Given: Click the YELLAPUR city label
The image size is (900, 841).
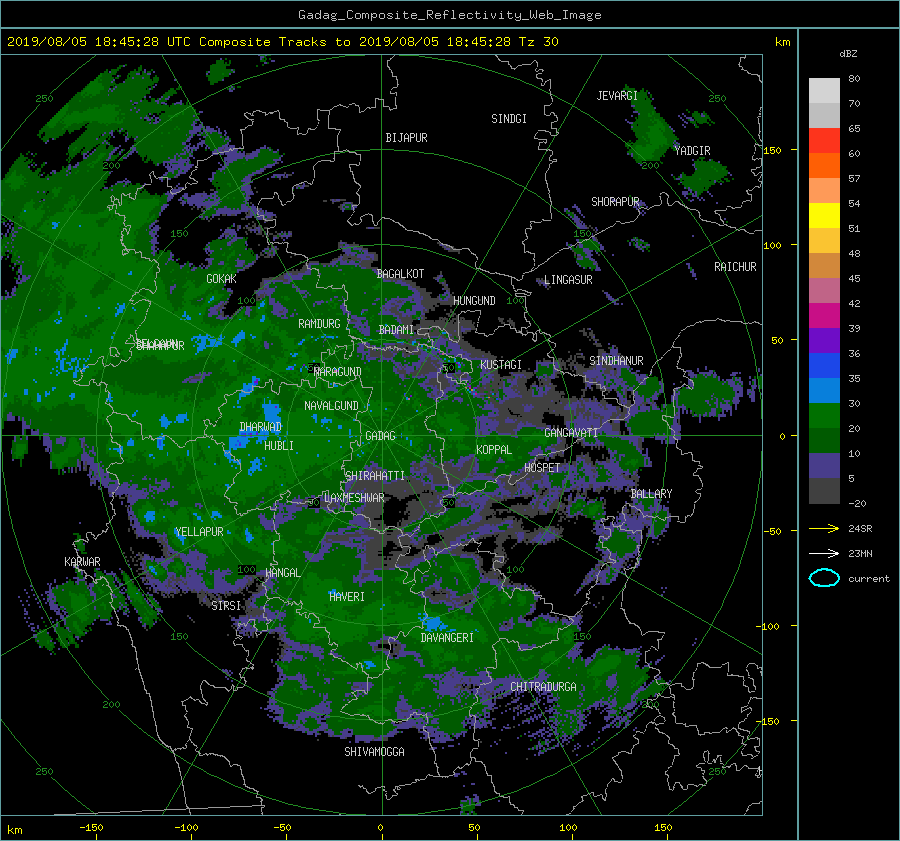Looking at the screenshot, I should click(199, 532).
